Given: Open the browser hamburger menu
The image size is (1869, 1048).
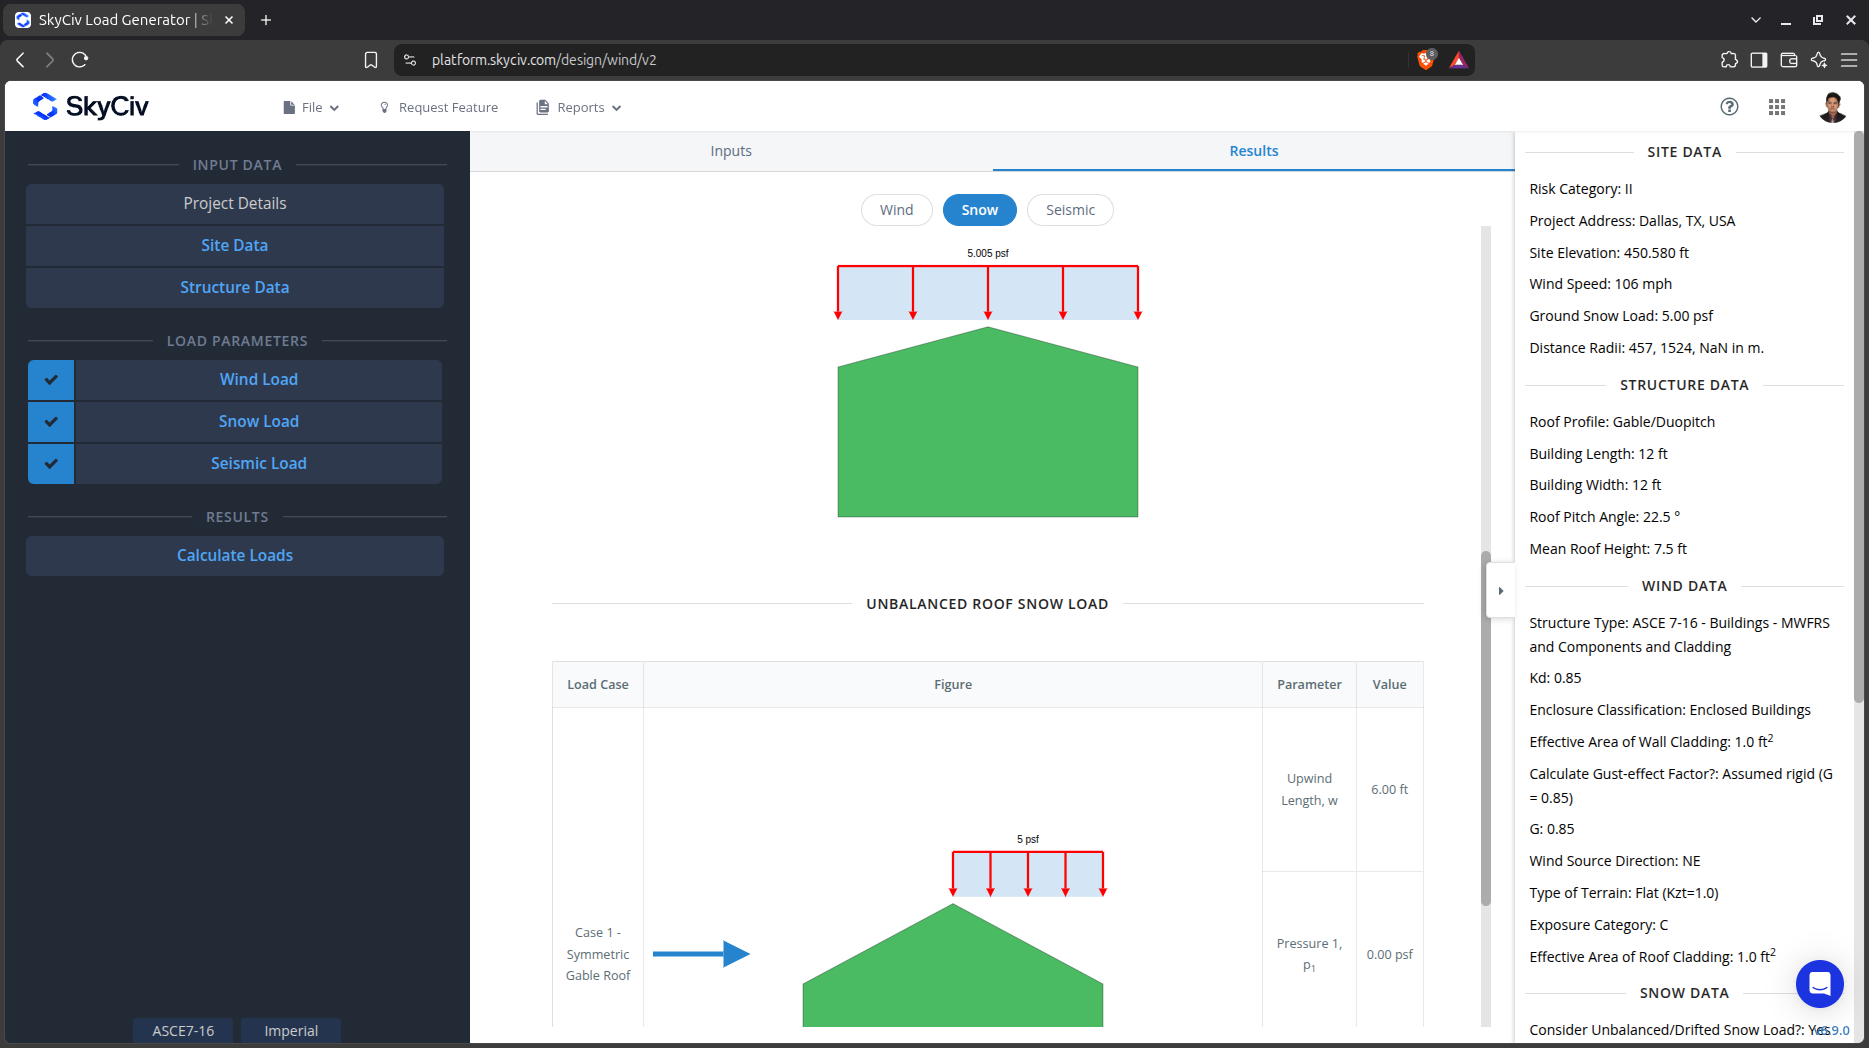Looking at the screenshot, I should point(1849,60).
